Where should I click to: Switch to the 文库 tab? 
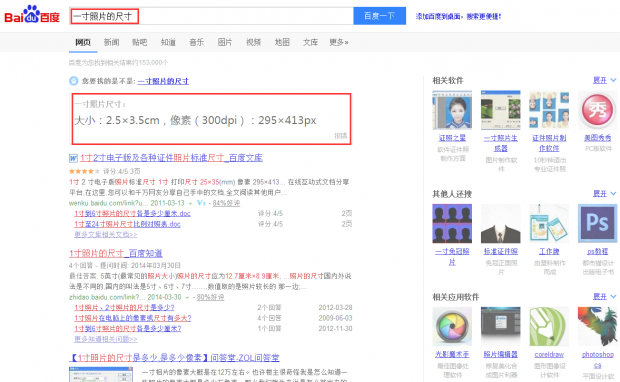(x=310, y=42)
